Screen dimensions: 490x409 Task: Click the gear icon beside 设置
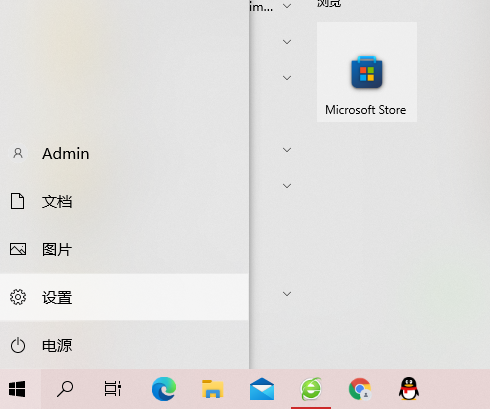[x=18, y=297]
